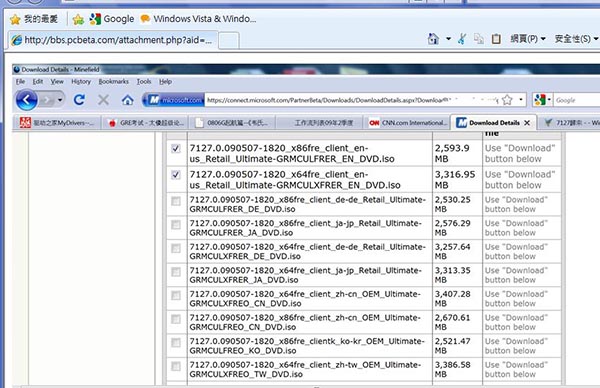600x388 pixels.
Task: Check the x64fre de-de Retail Ultimate checkbox
Action: coord(176,248)
